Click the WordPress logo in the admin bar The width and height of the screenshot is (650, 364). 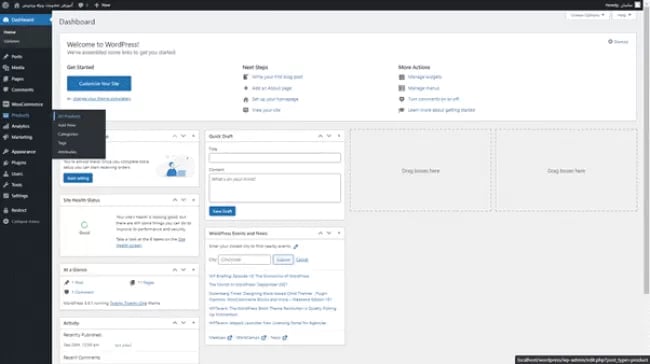click(x=5, y=5)
